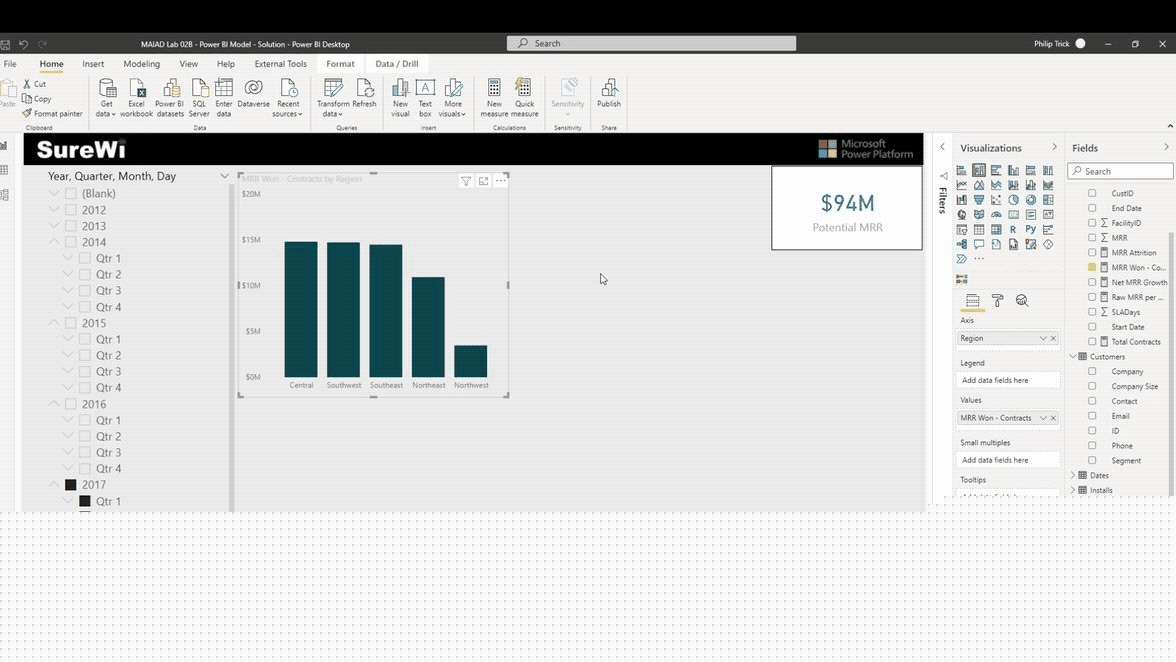The height and width of the screenshot is (662, 1176).
Task: Choose the gauge visualization
Action: coord(996,214)
